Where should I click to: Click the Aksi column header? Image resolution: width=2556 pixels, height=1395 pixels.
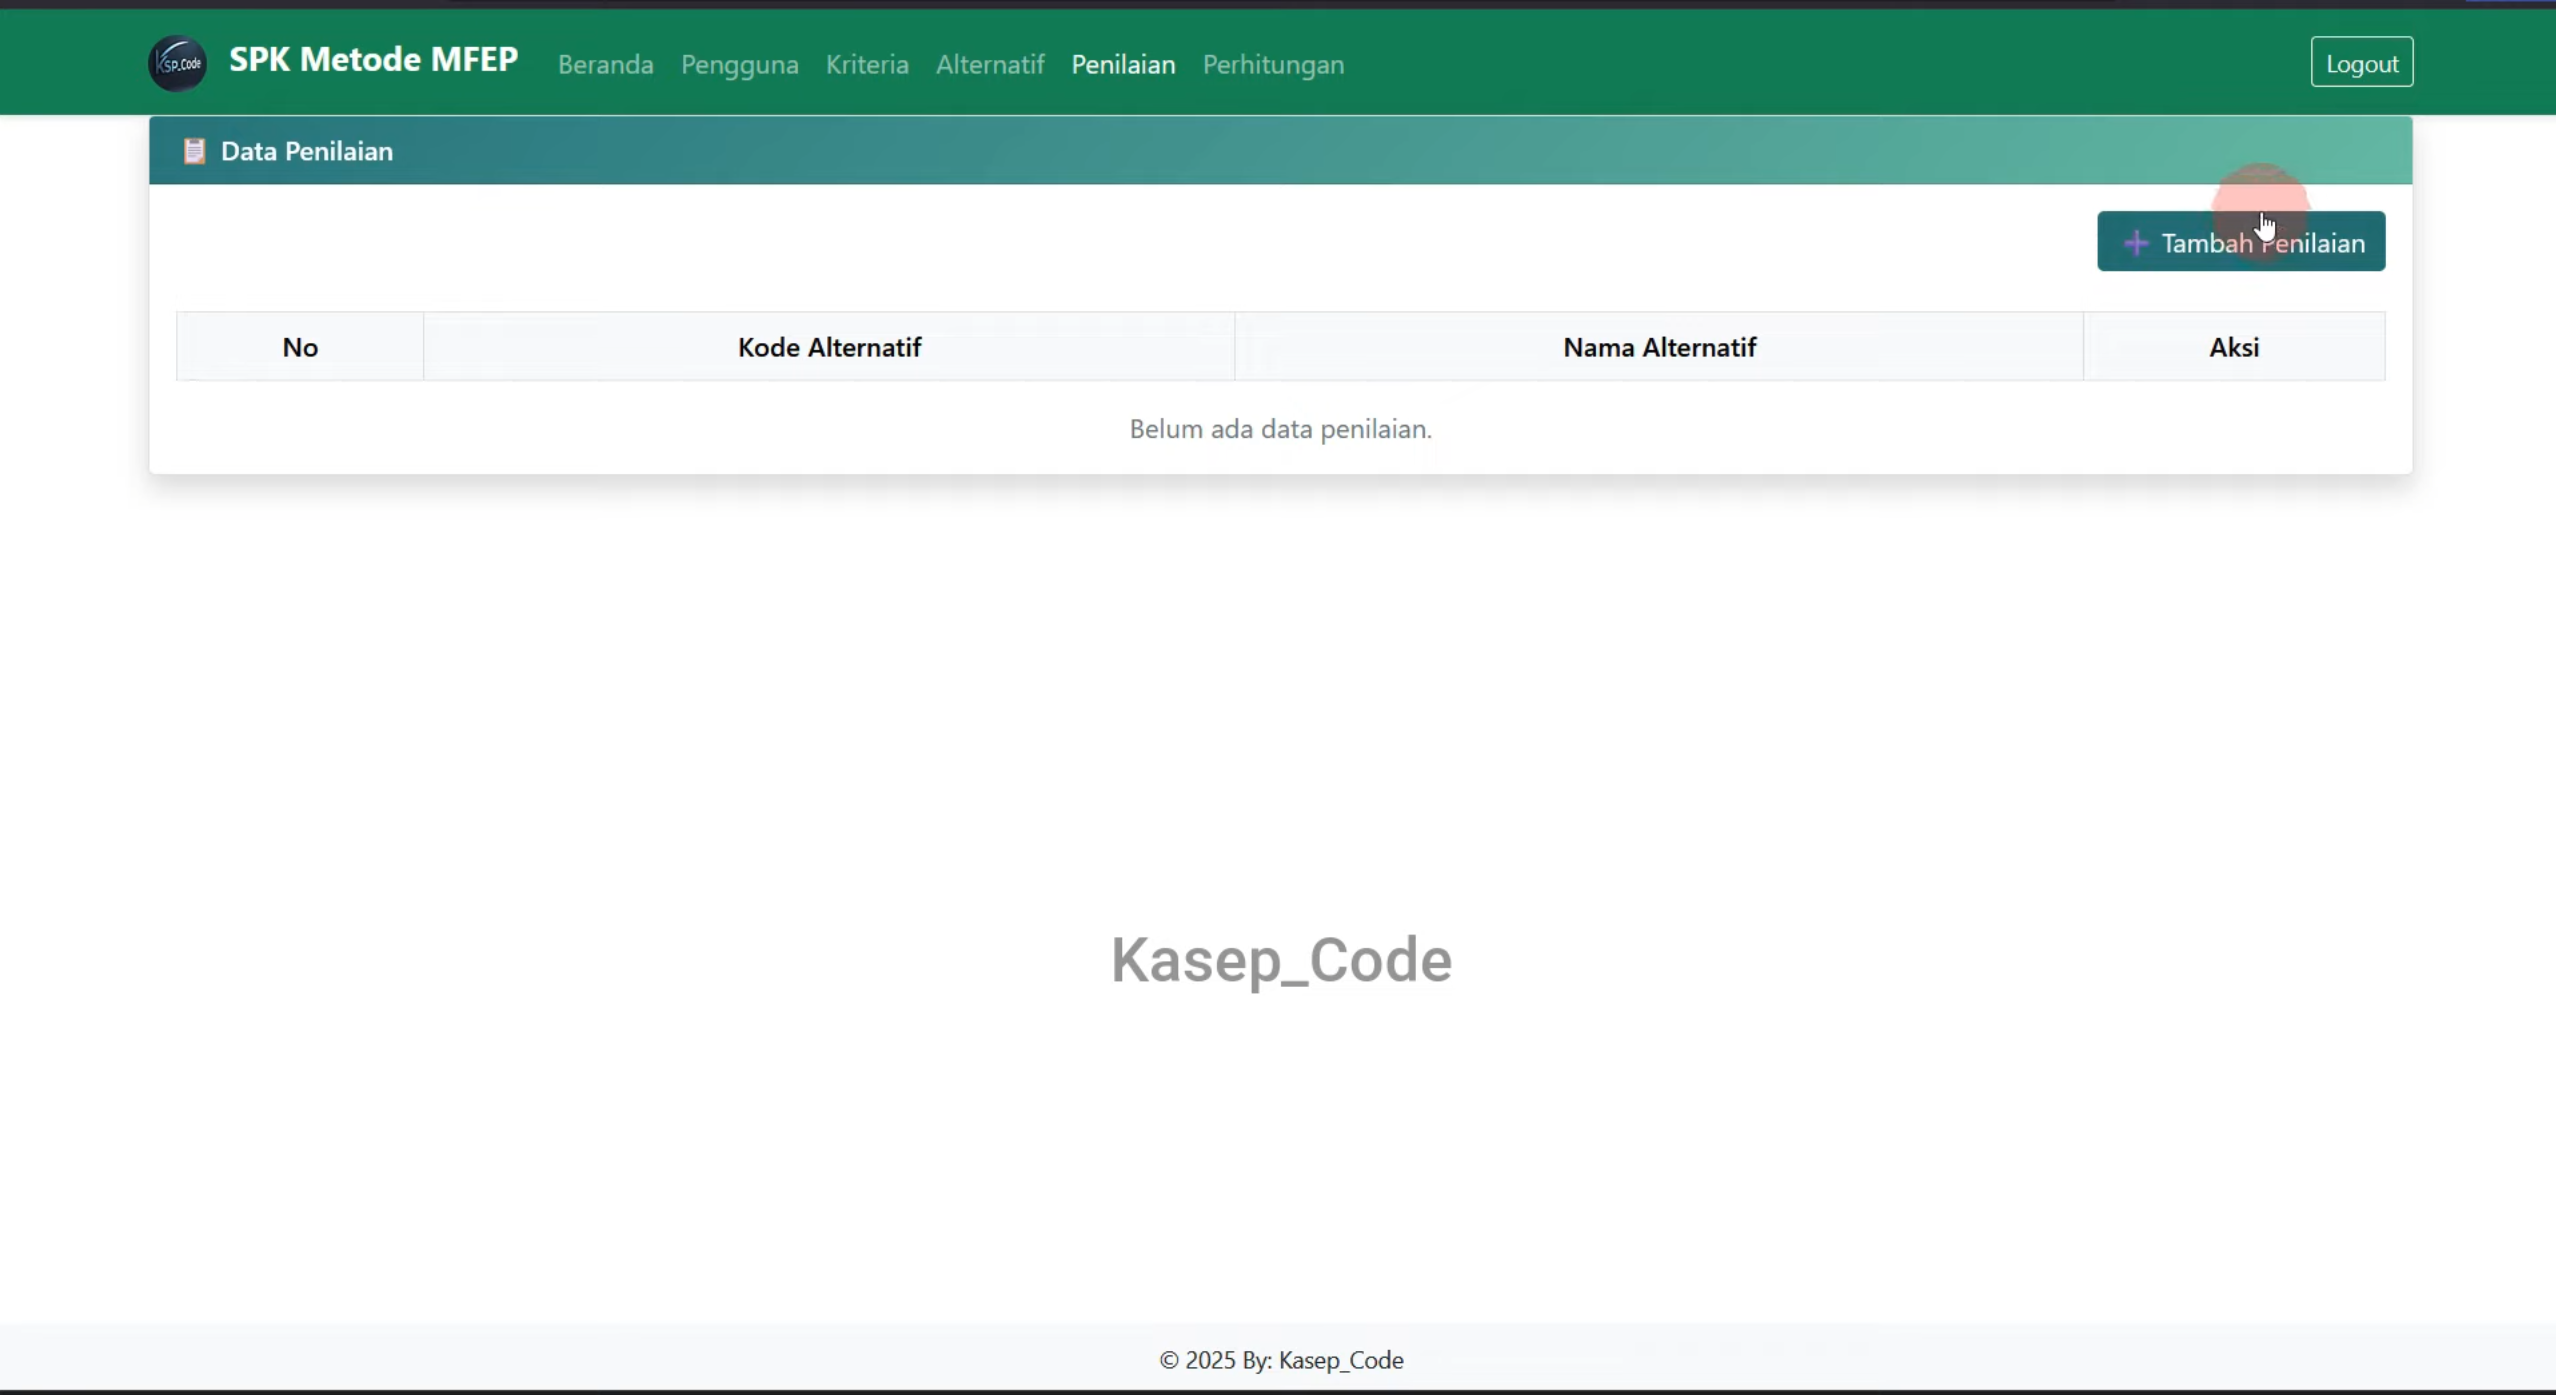pyautogui.click(x=2234, y=347)
